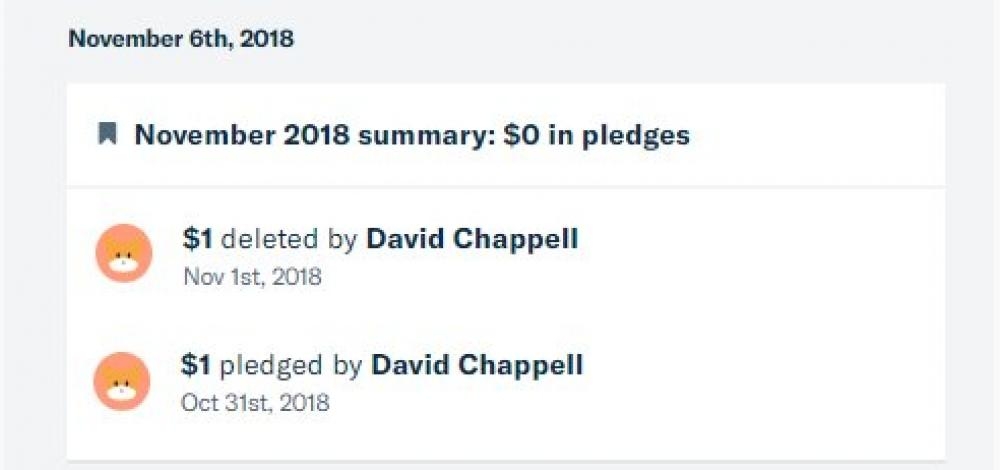This screenshot has width=1000, height=470.
Task: Click 'in pledges' text in summary heading
Action: pyautogui.click(x=619, y=135)
